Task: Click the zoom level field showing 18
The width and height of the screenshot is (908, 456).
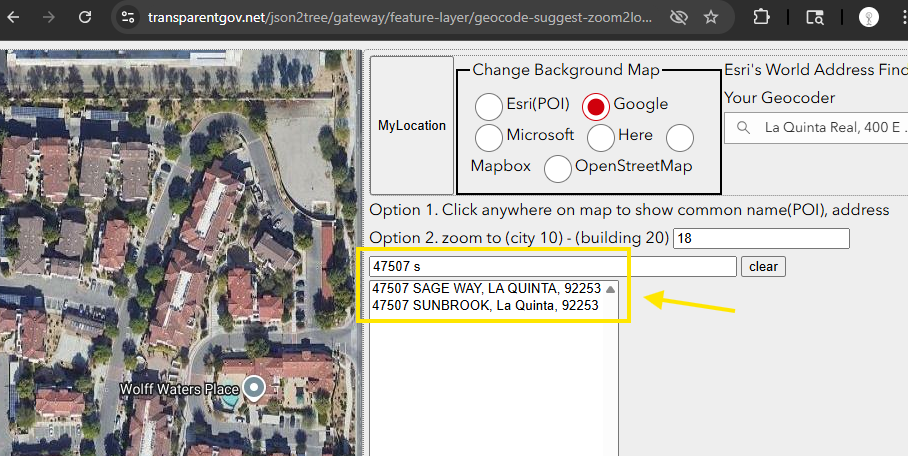Action: (761, 238)
